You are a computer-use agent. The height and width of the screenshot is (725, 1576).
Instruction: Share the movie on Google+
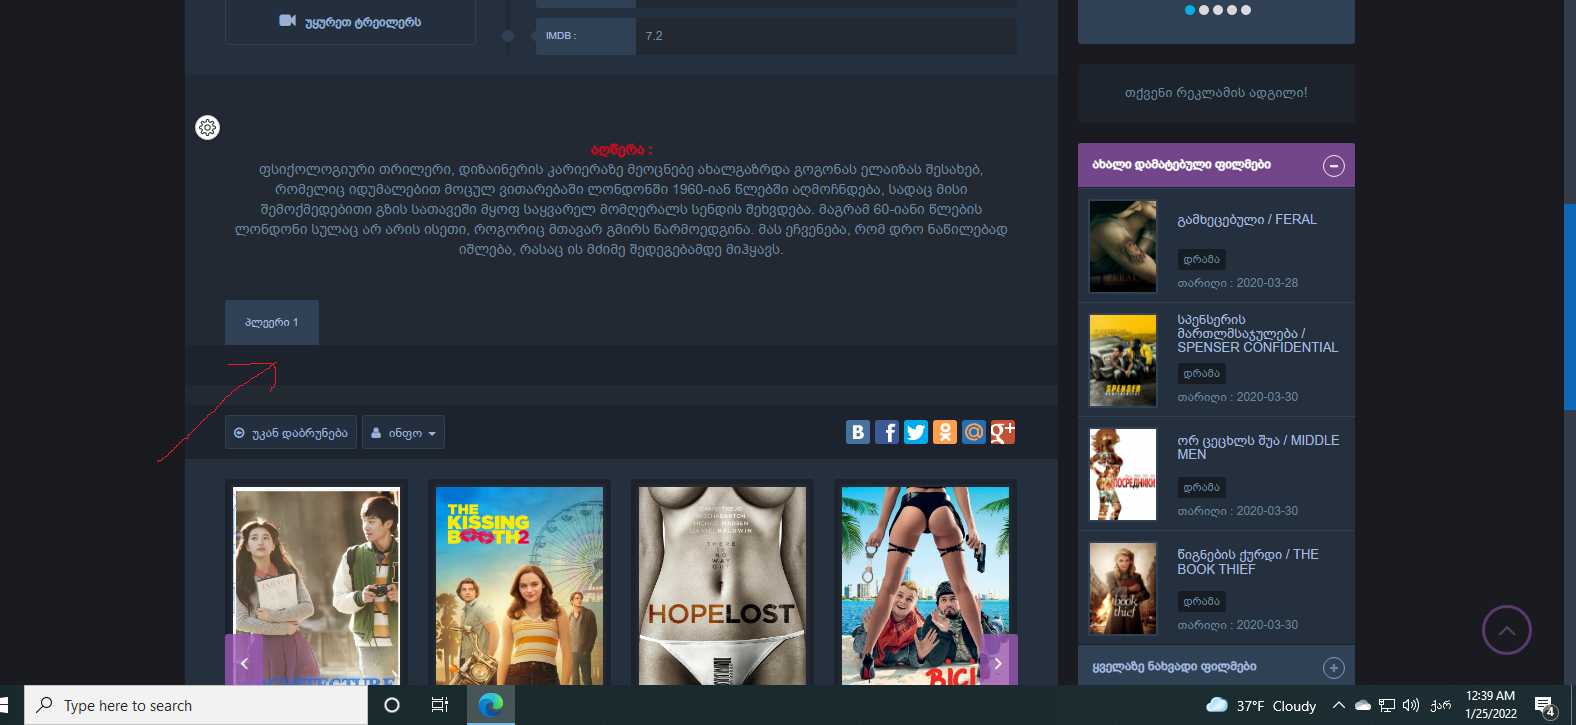(x=1003, y=432)
